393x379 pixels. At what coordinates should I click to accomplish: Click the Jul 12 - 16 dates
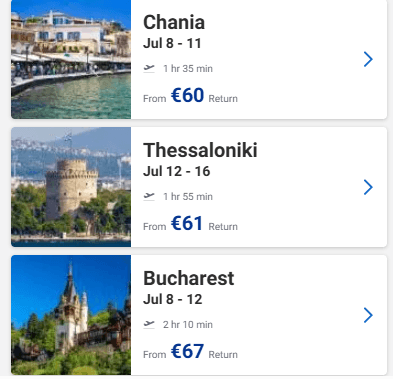click(x=177, y=171)
